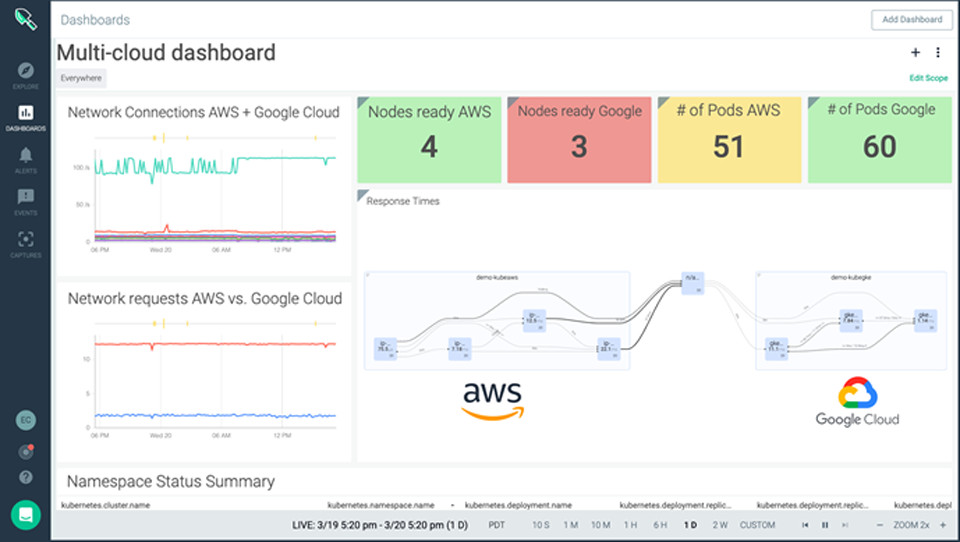Open the PDT timezone selector
The width and height of the screenshot is (960, 542).
(497, 525)
